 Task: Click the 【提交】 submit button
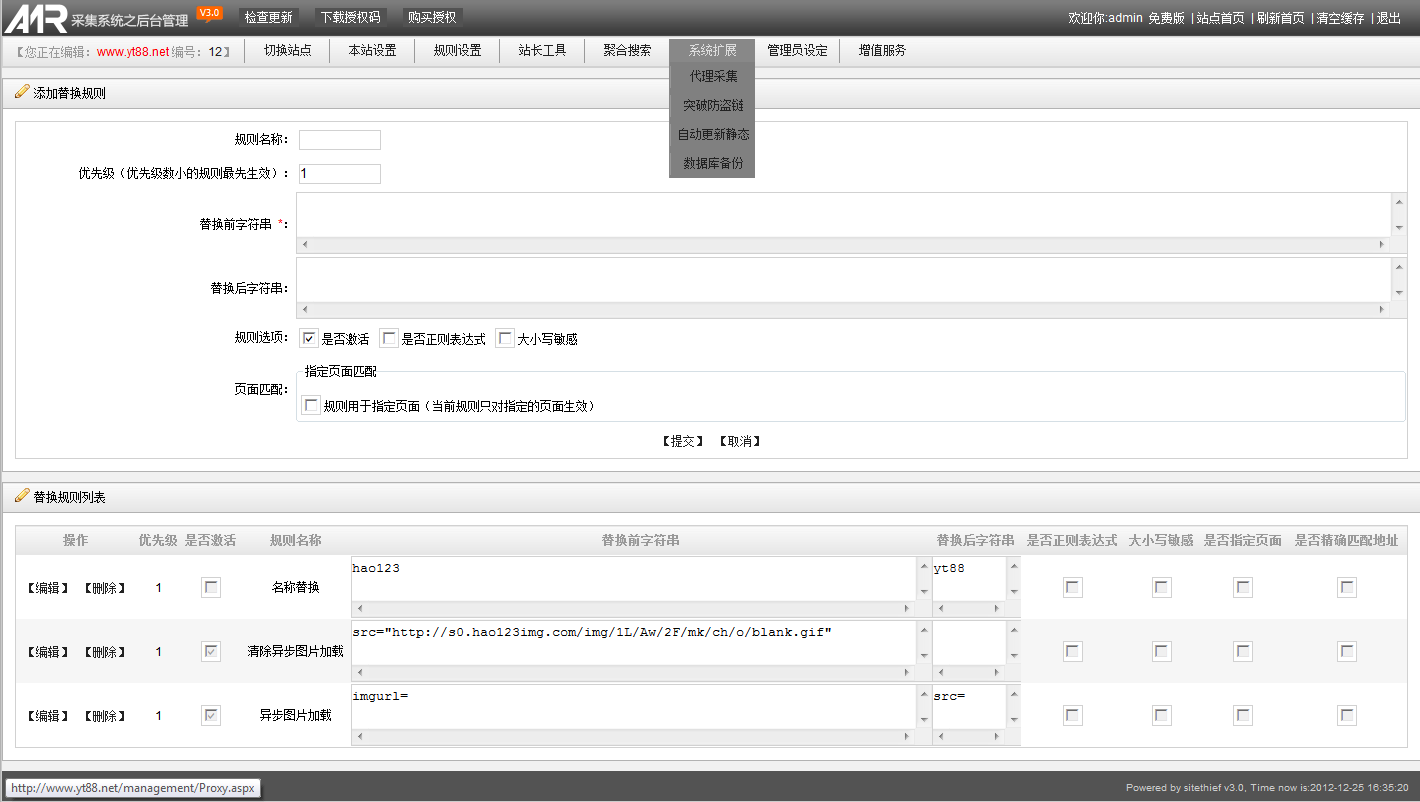(683, 441)
